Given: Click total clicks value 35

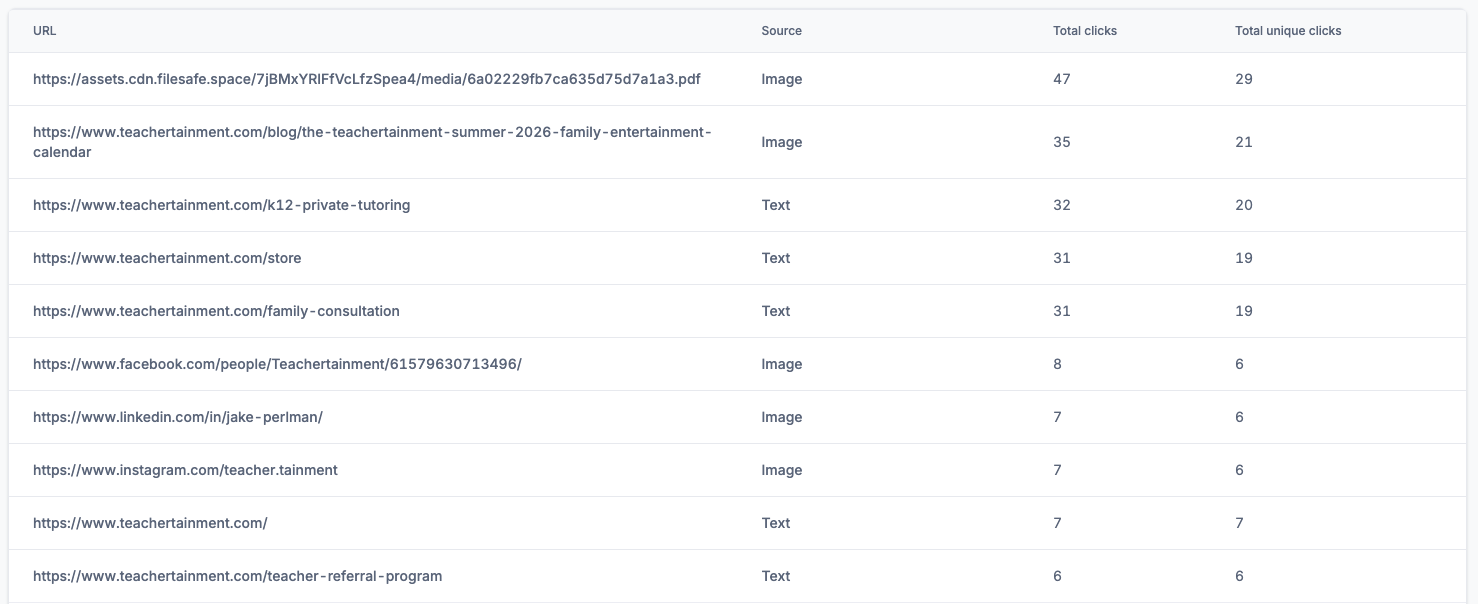Looking at the screenshot, I should point(1062,142).
